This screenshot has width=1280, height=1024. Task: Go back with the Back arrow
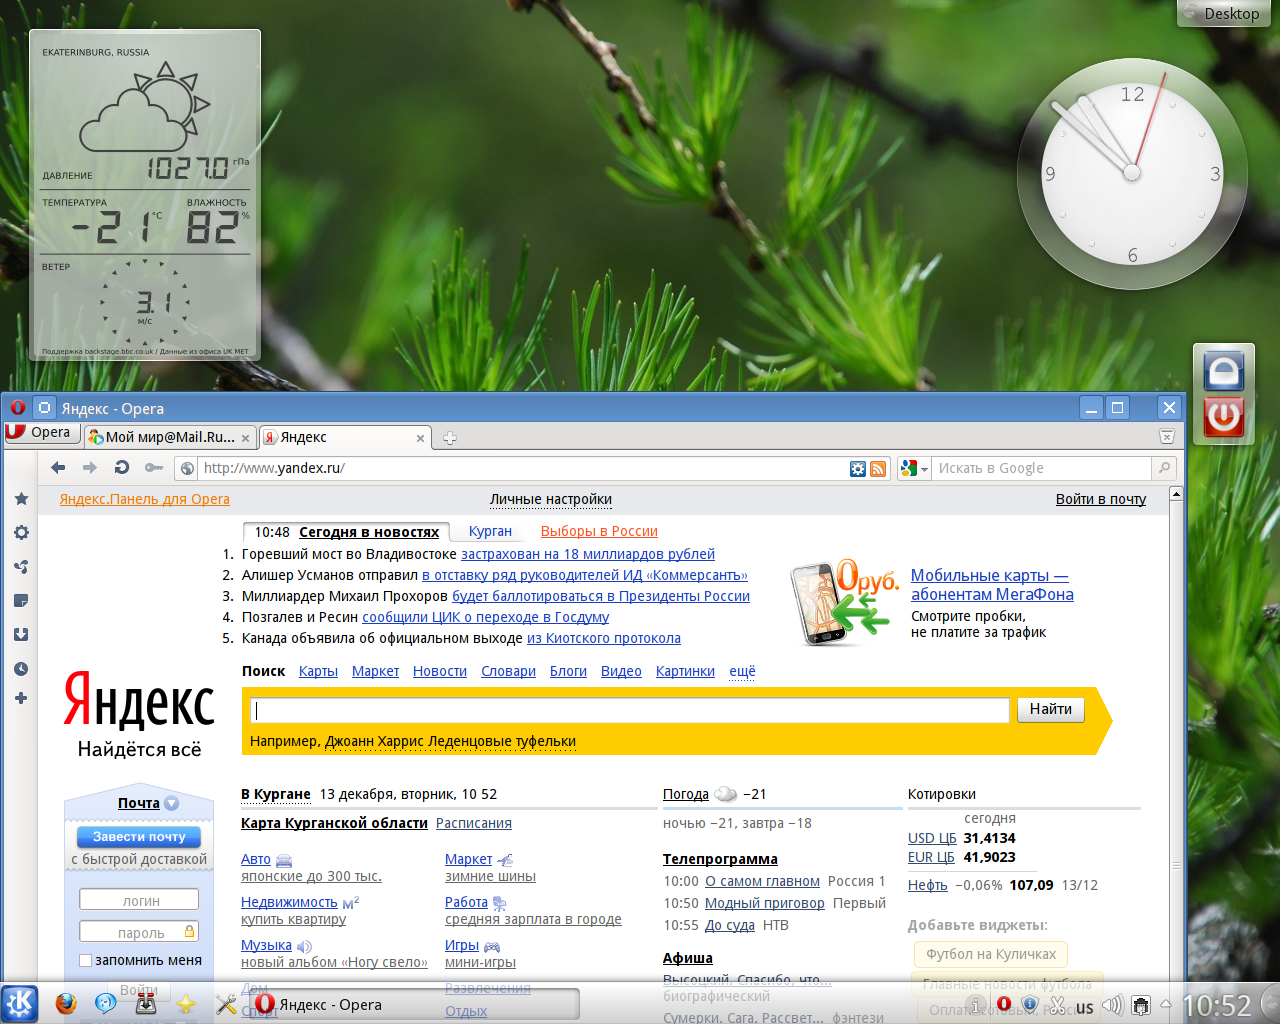58,467
